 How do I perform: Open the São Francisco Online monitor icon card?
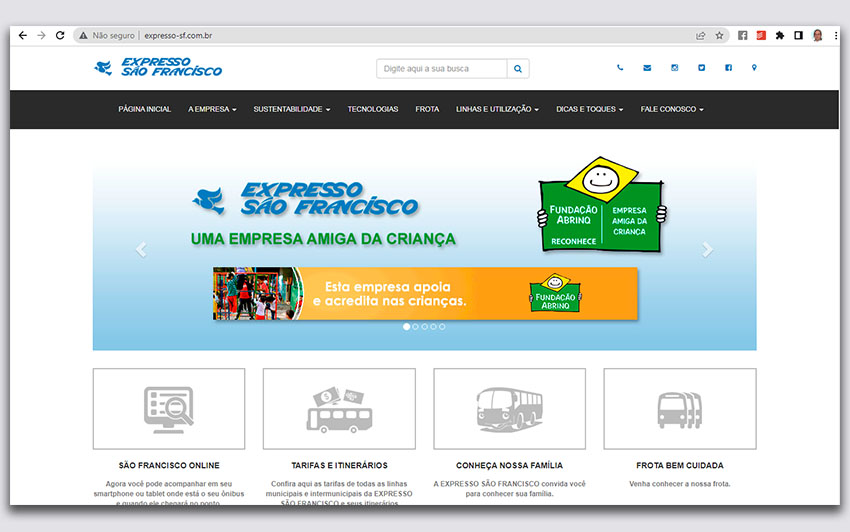point(169,409)
